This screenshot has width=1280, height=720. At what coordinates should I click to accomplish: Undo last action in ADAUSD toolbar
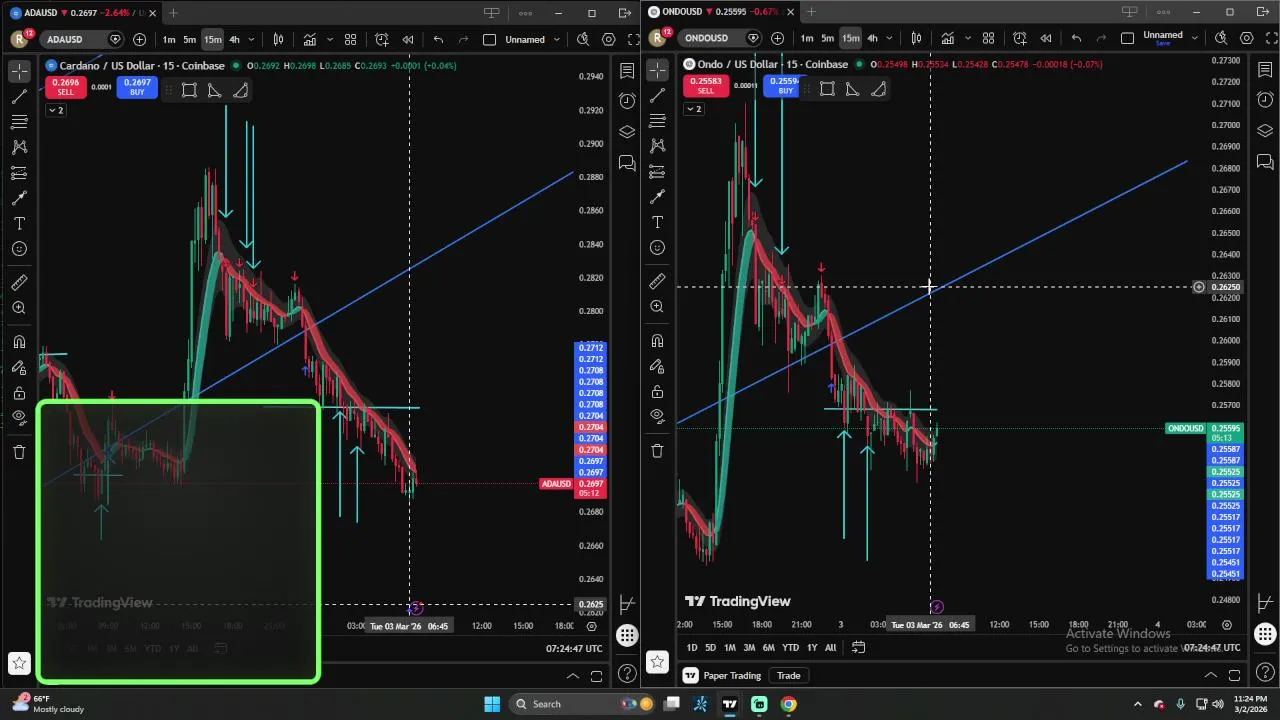(438, 39)
